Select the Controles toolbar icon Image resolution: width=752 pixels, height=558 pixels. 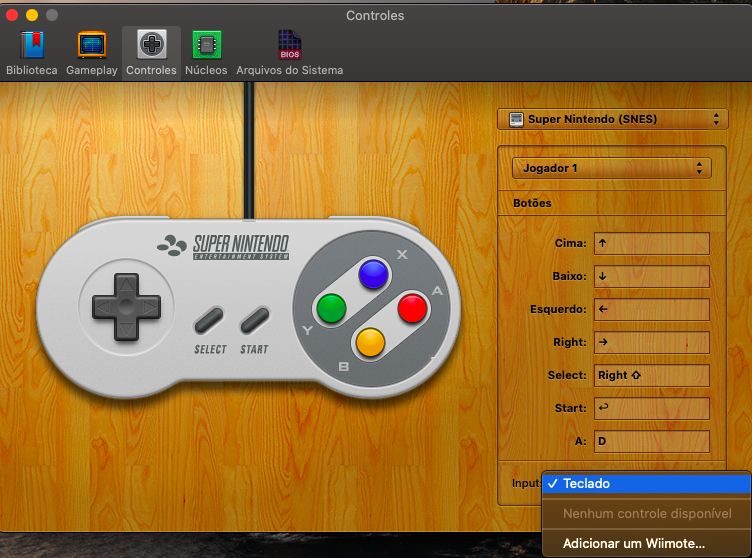[x=152, y=46]
